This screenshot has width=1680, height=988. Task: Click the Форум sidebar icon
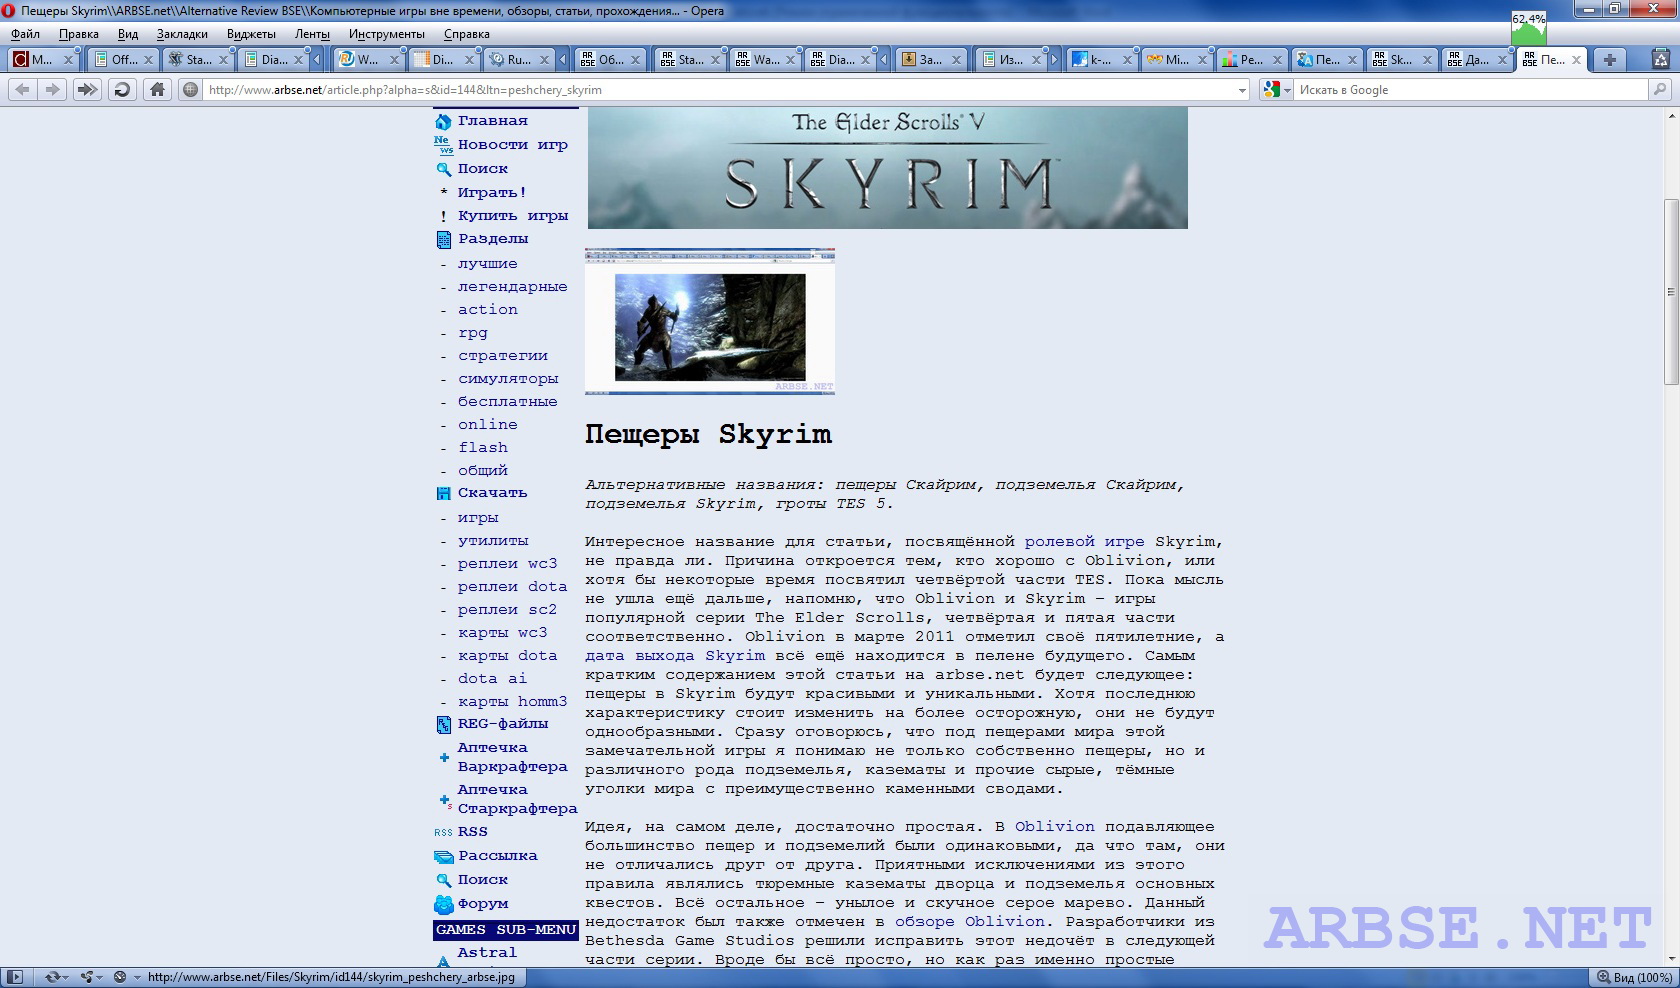point(444,904)
